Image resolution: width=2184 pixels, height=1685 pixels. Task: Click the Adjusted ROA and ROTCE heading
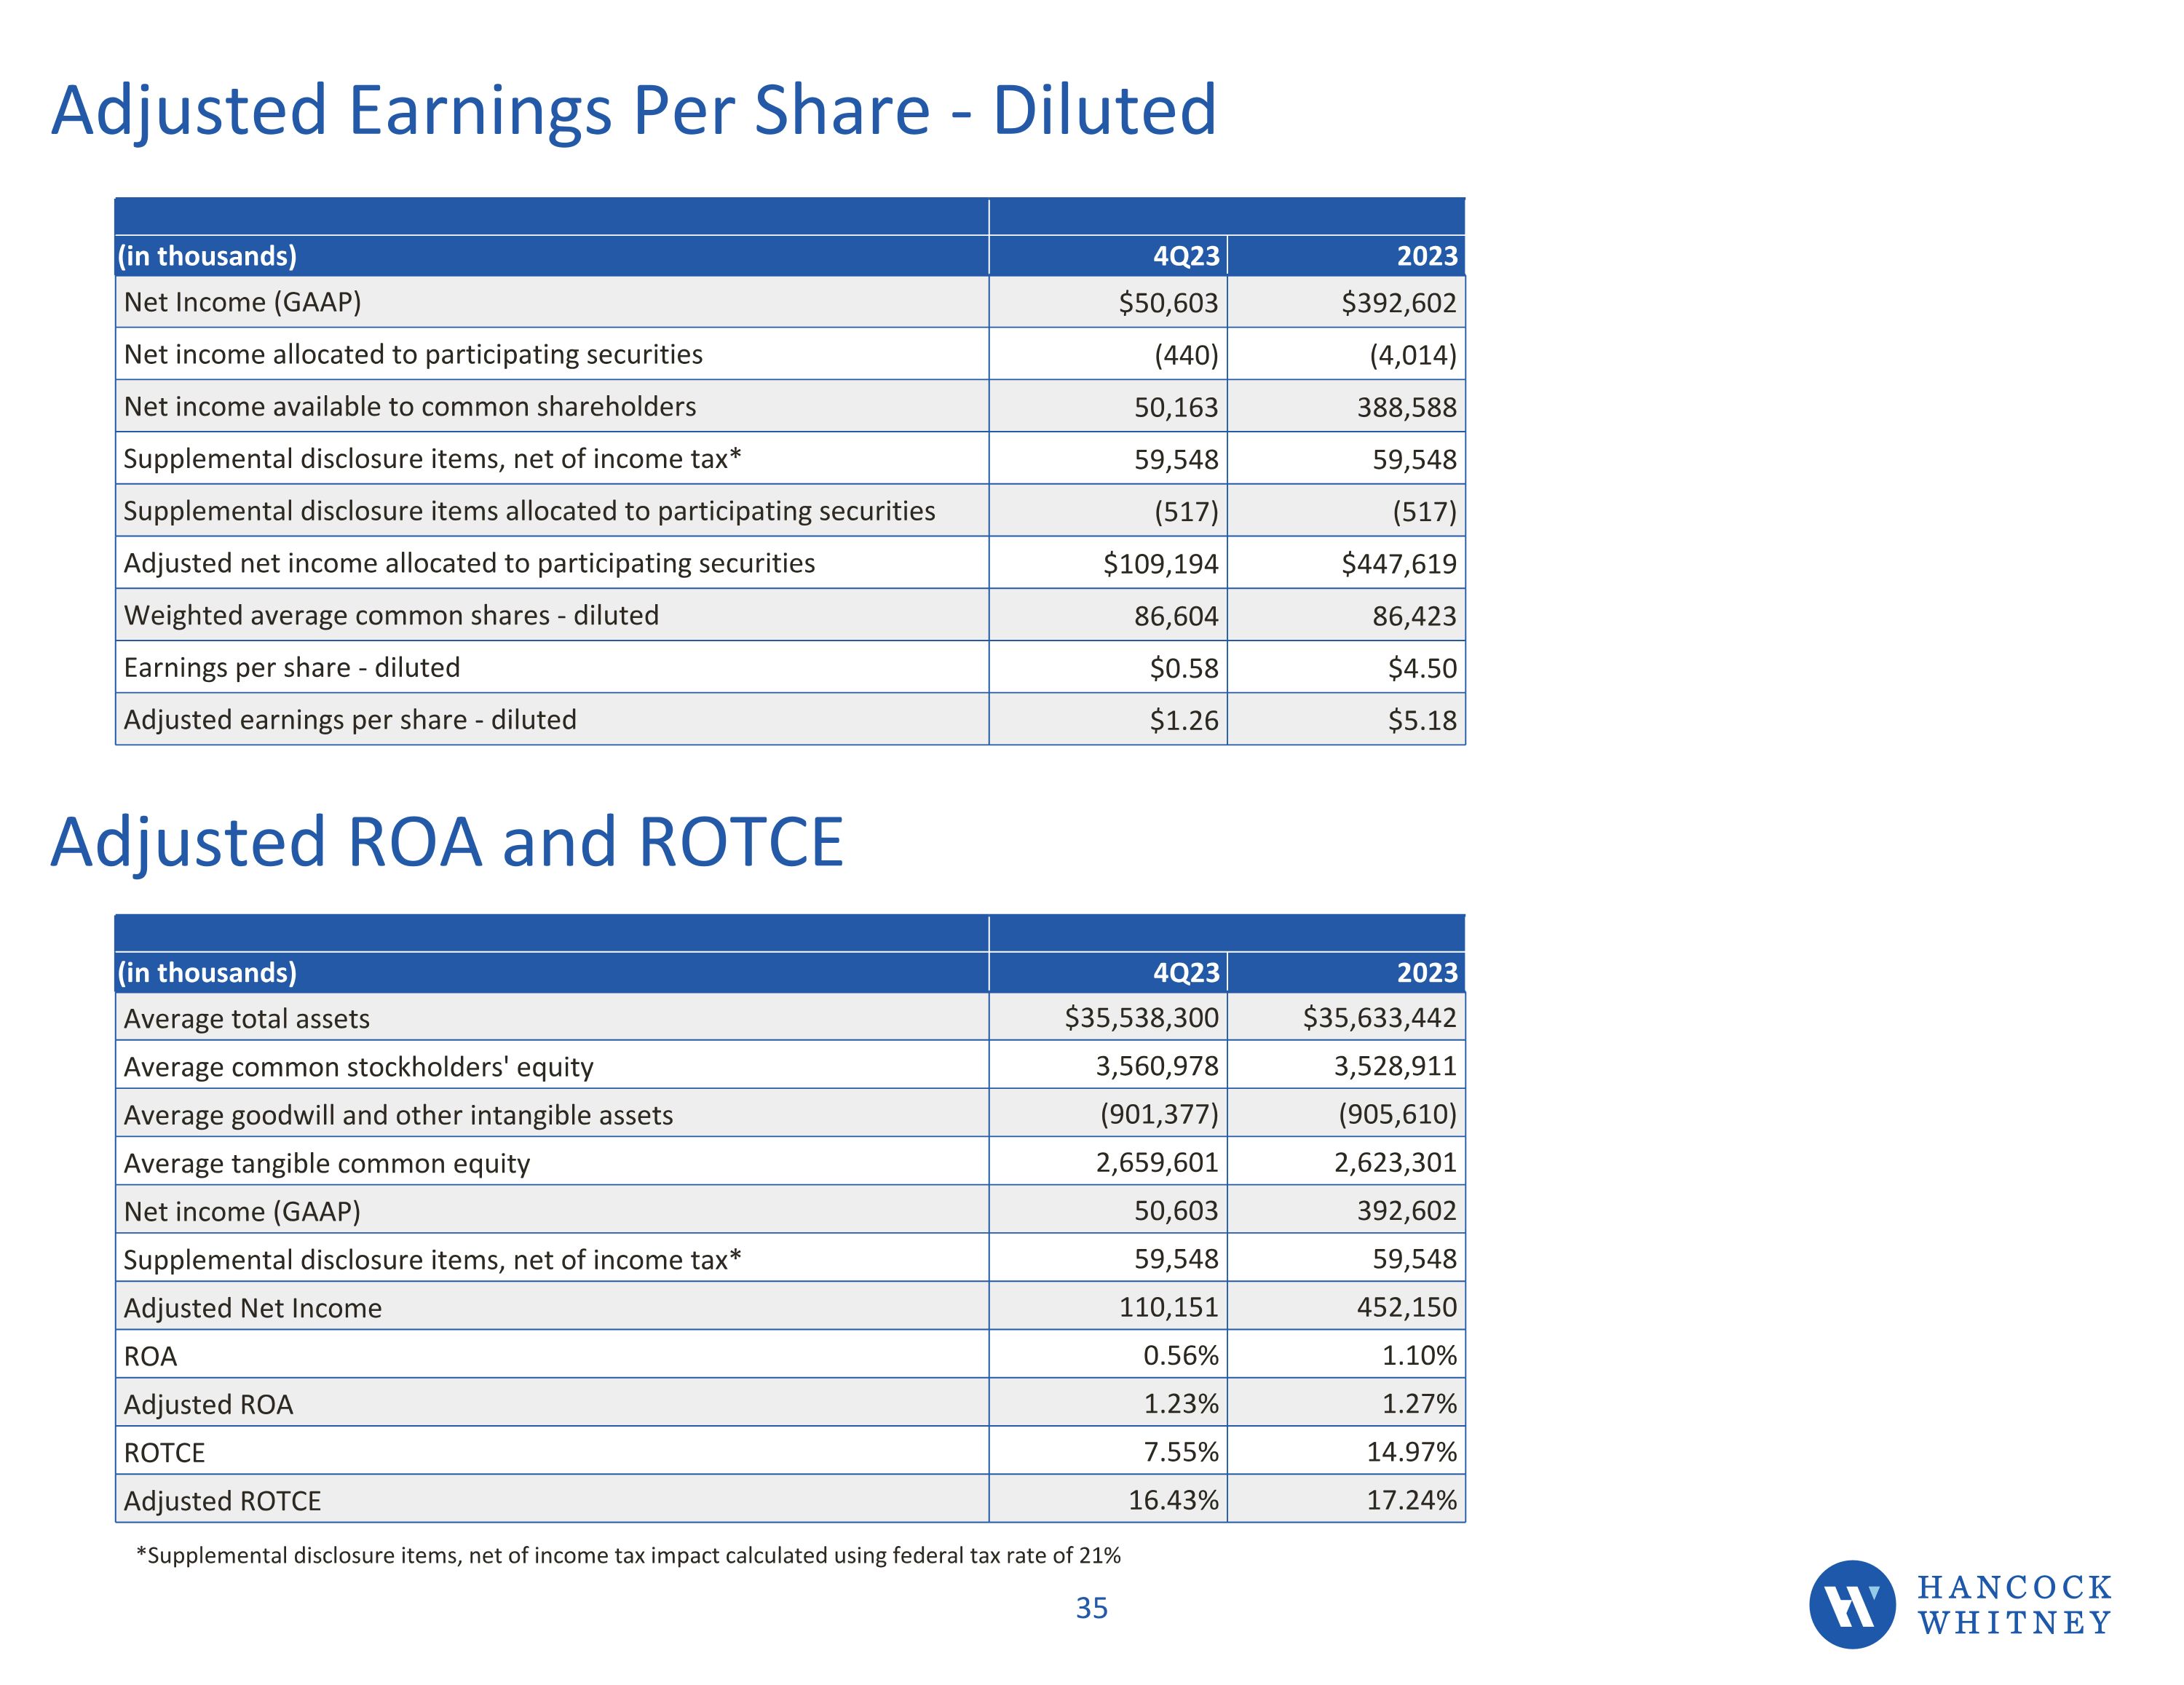pyautogui.click(x=447, y=842)
